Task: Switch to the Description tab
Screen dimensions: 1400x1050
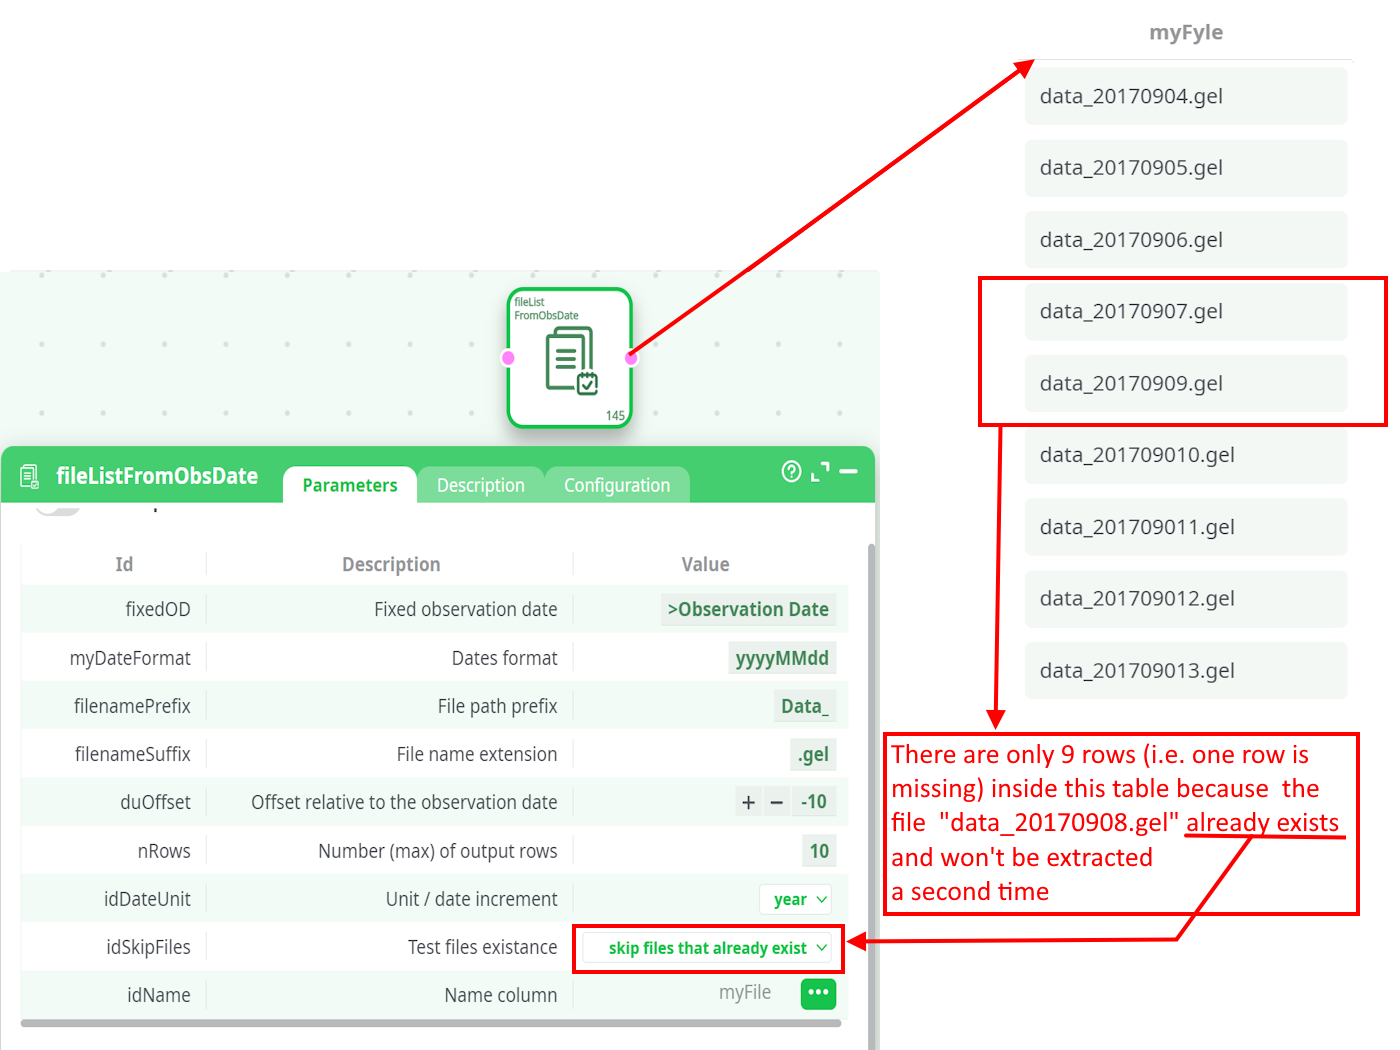Action: pos(480,485)
